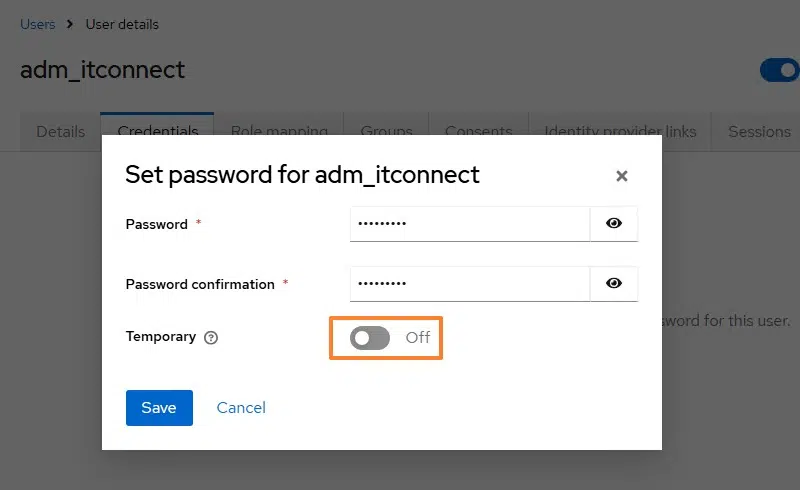Switch to the Credentials tab

157,130
